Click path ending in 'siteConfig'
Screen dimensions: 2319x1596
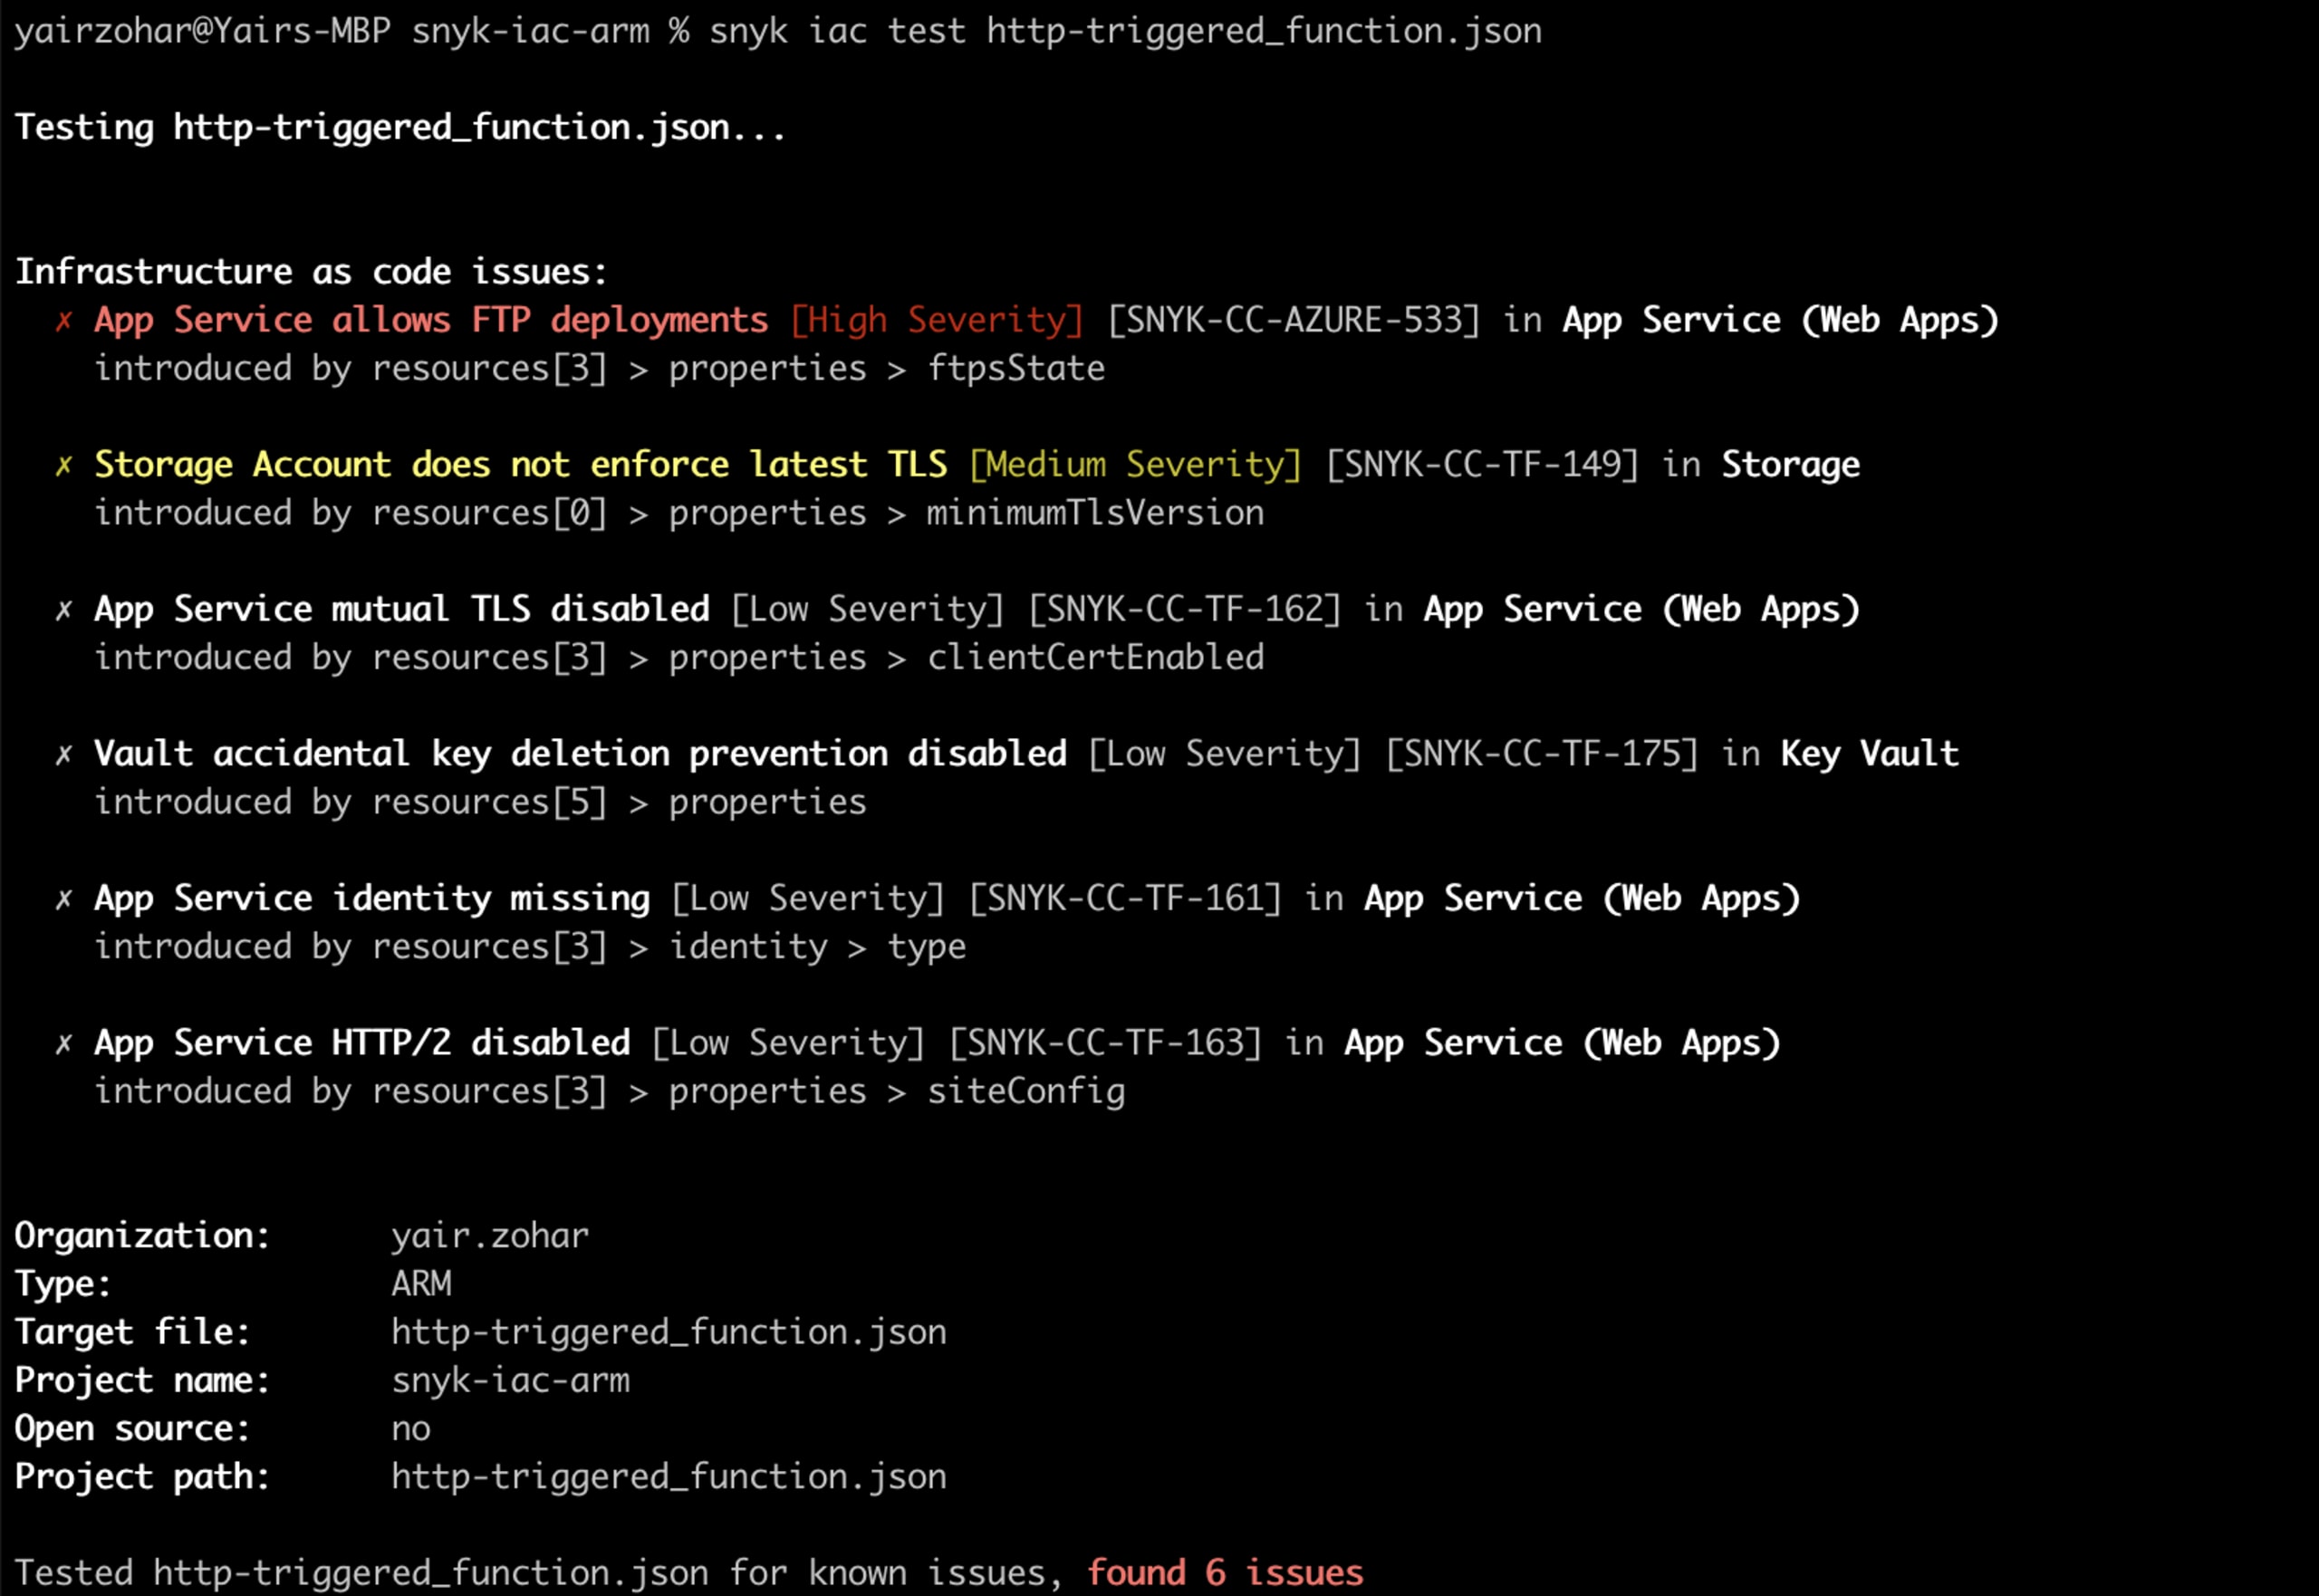coord(609,1092)
